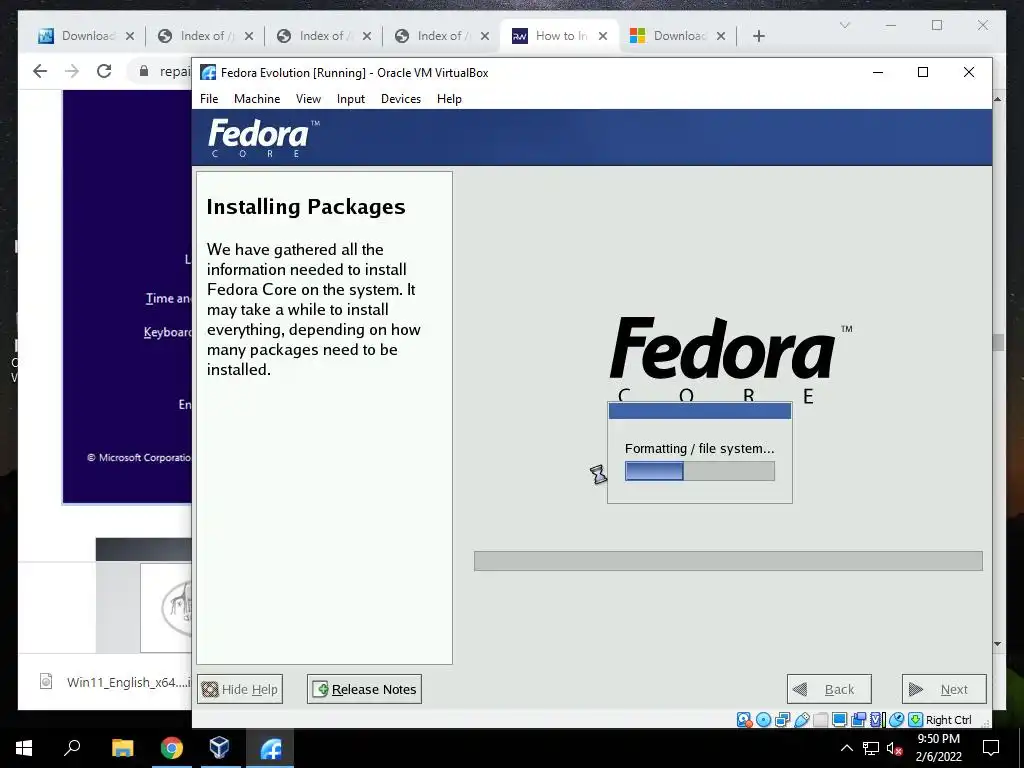Viewport: 1024px width, 768px height.
Task: Close the Microsoft-logo Download tab
Action: (721, 36)
